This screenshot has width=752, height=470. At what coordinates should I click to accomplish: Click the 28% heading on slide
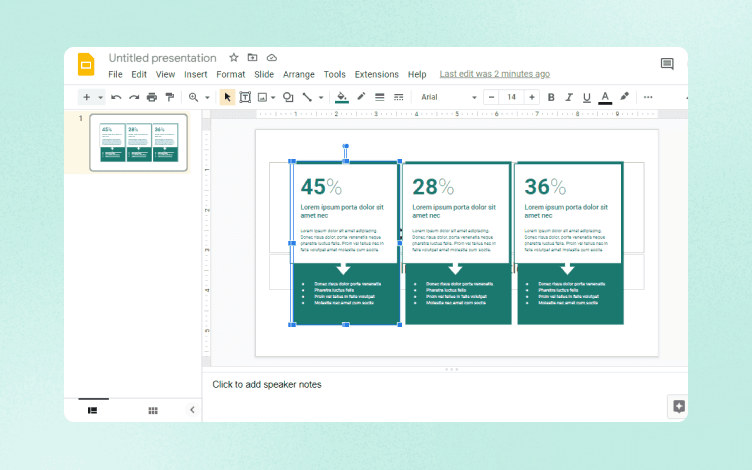pyautogui.click(x=433, y=187)
